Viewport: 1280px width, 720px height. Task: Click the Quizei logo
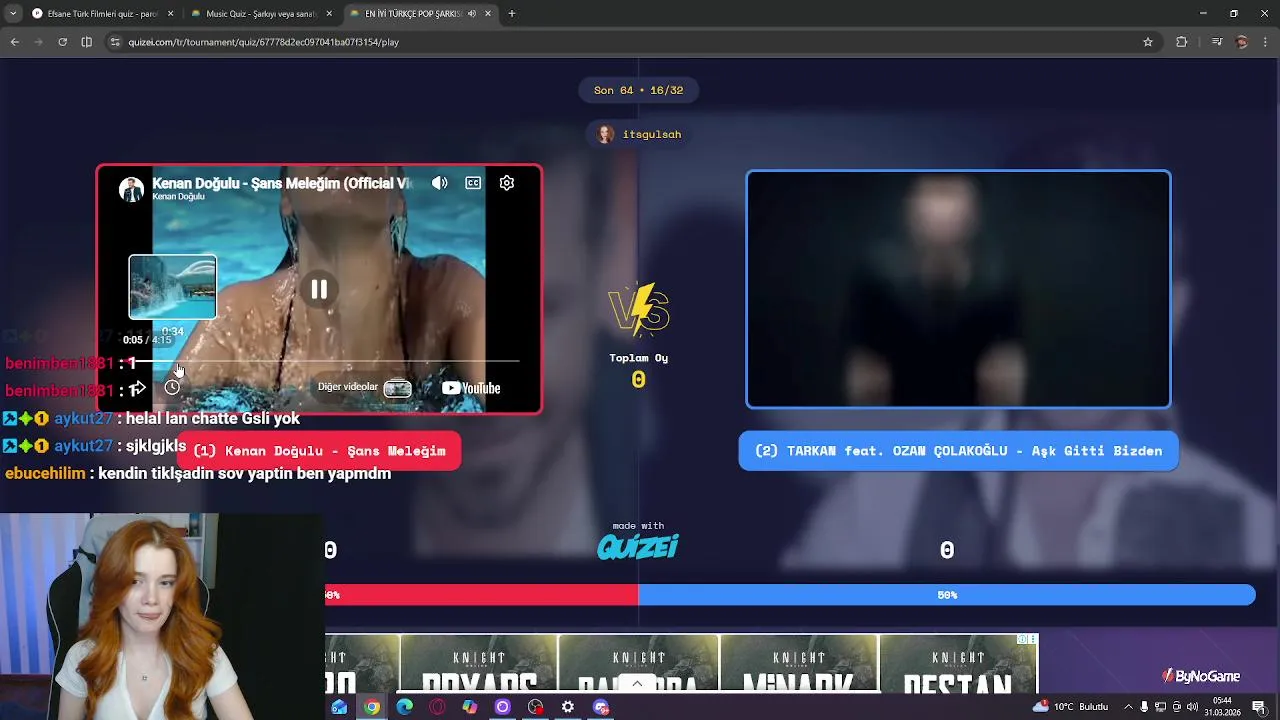(x=638, y=546)
